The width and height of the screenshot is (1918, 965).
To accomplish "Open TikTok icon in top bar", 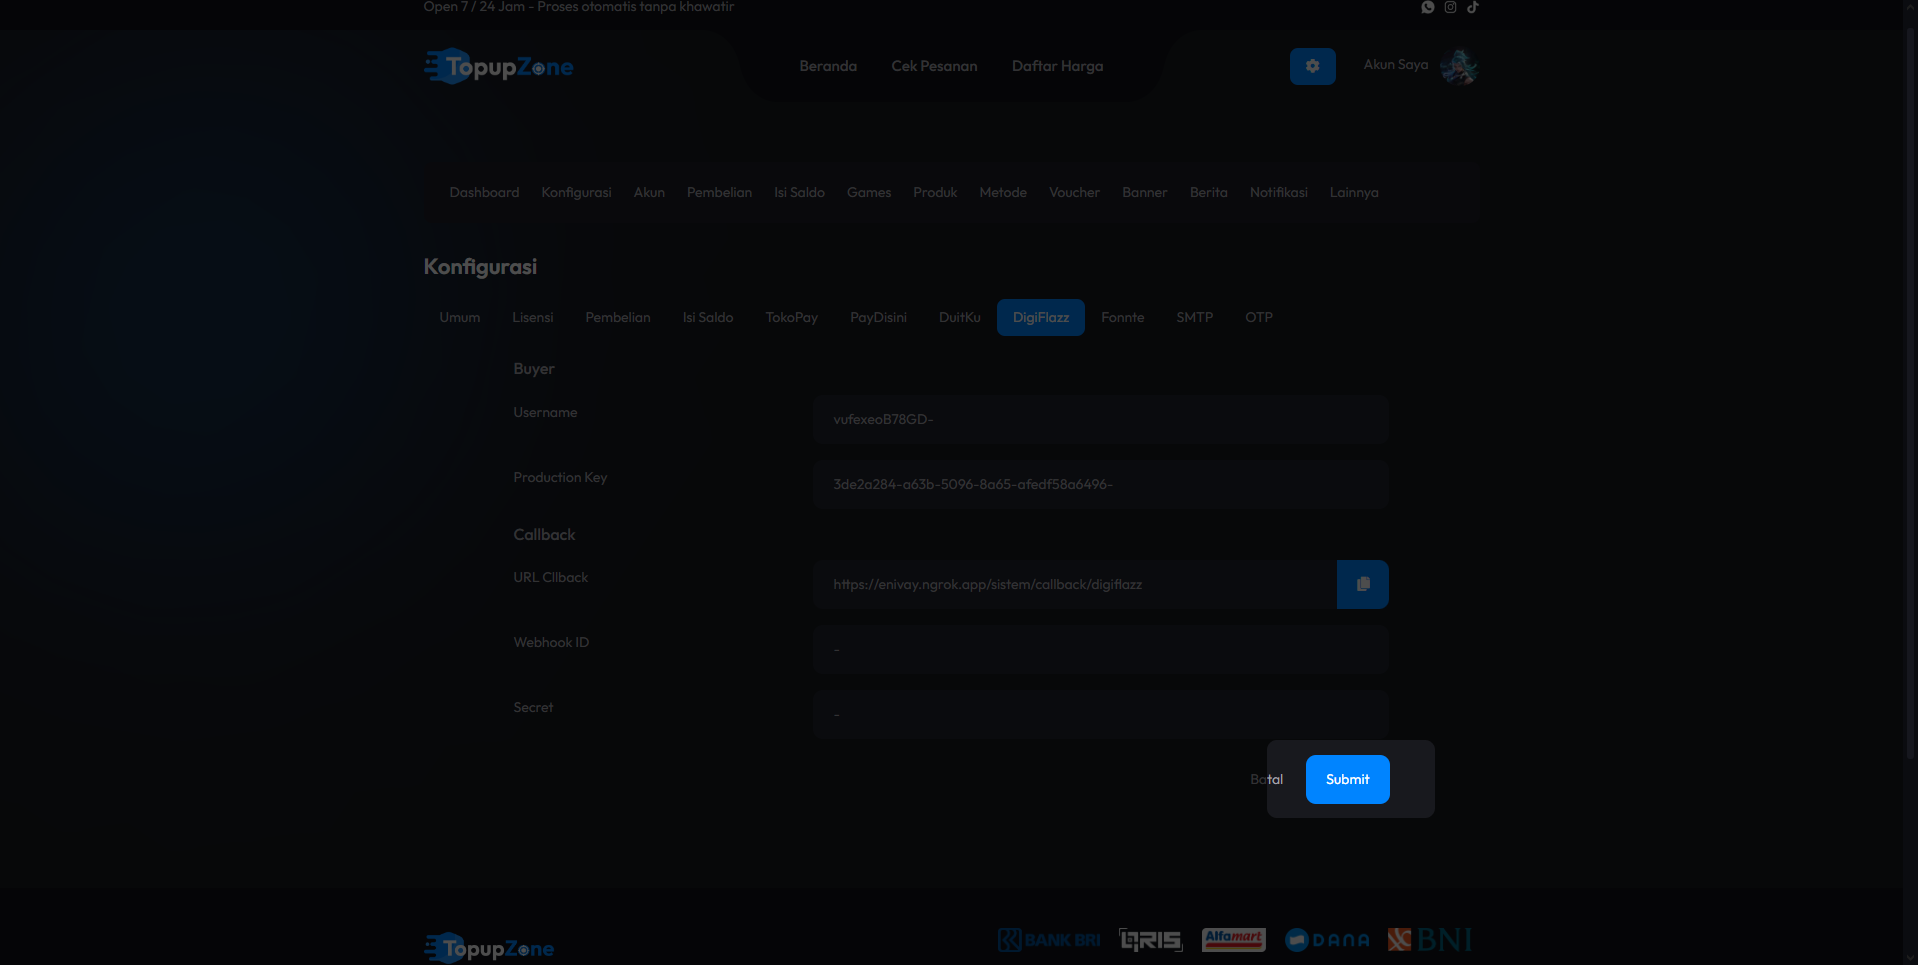I will click(1473, 7).
